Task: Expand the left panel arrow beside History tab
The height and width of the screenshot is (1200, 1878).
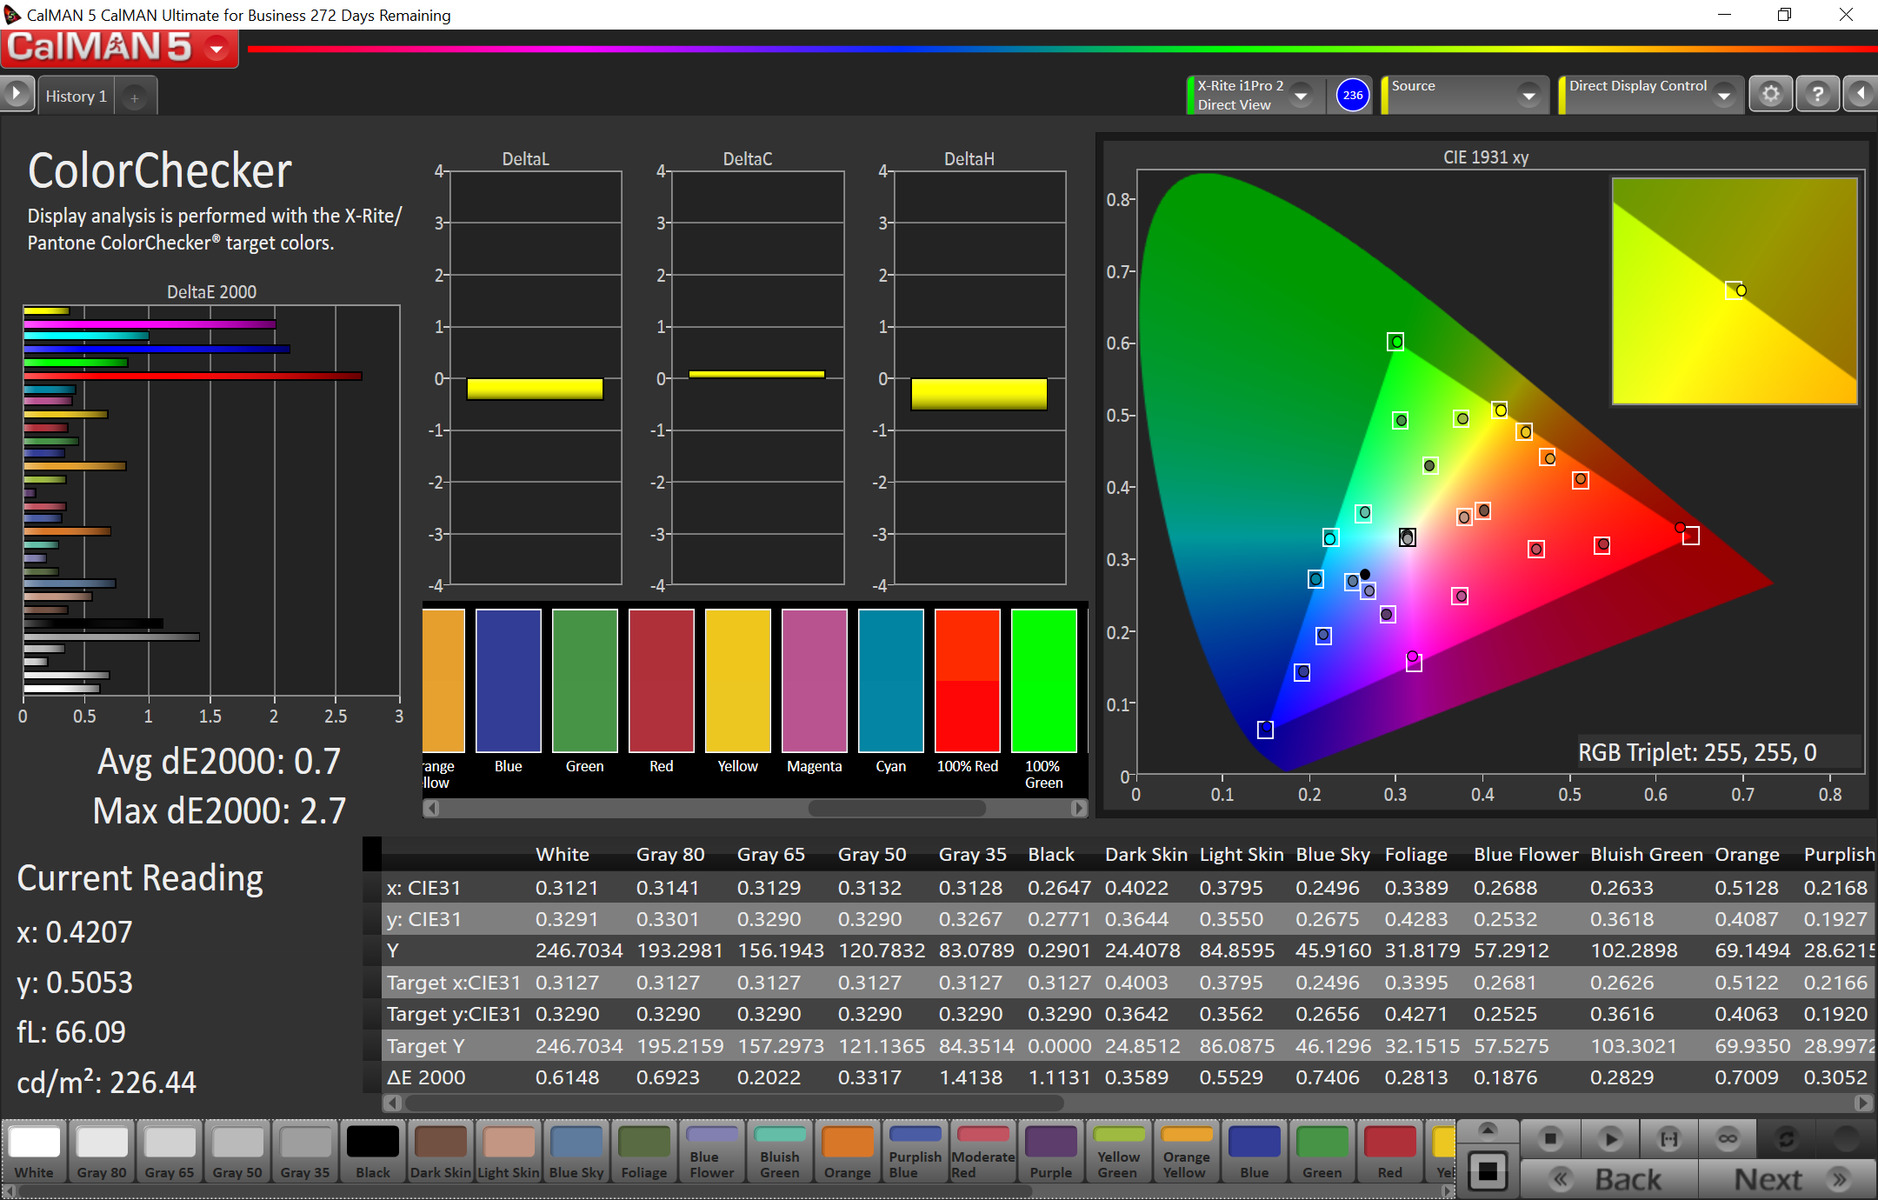Action: click(17, 94)
